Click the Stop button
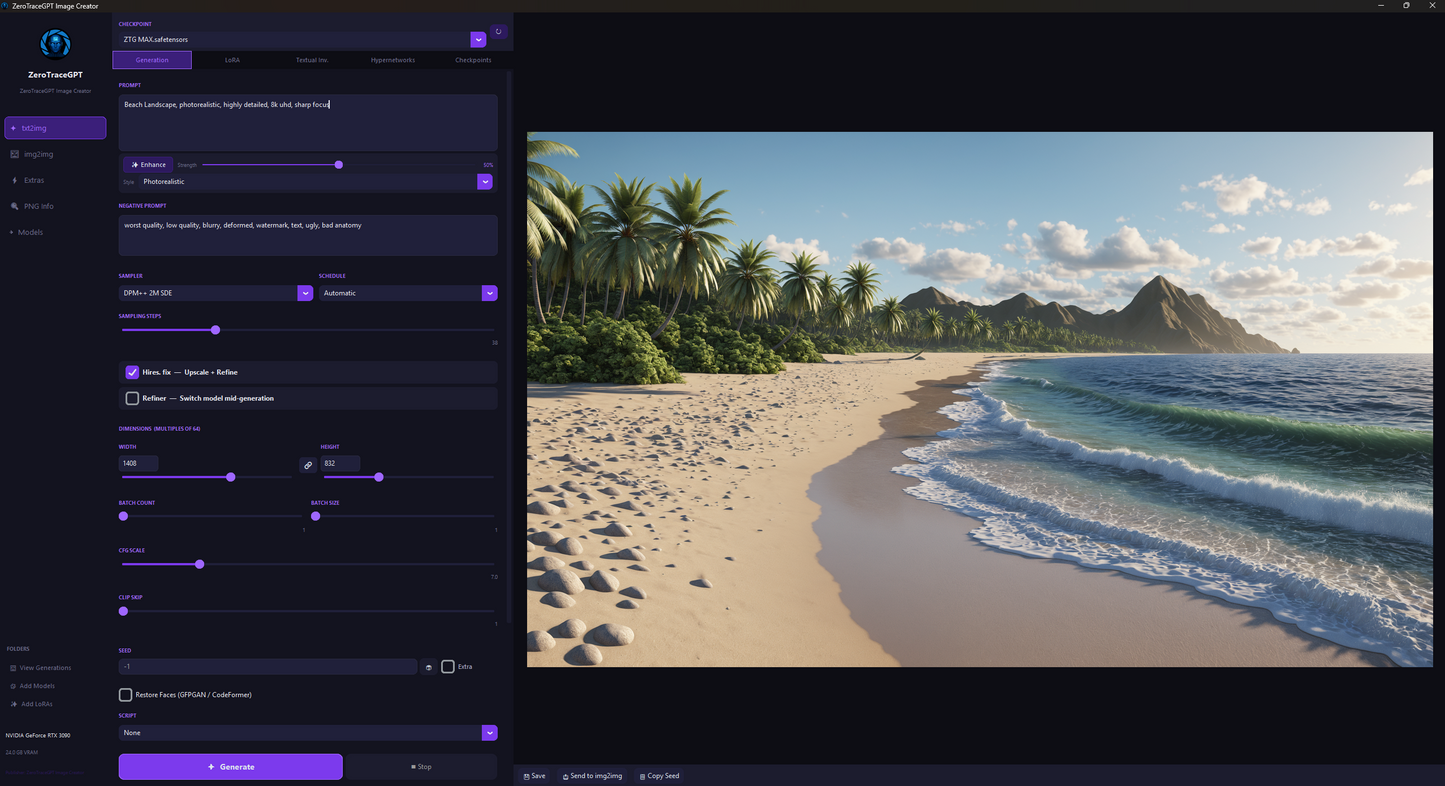Viewport: 1445px width, 786px height. tap(421, 767)
